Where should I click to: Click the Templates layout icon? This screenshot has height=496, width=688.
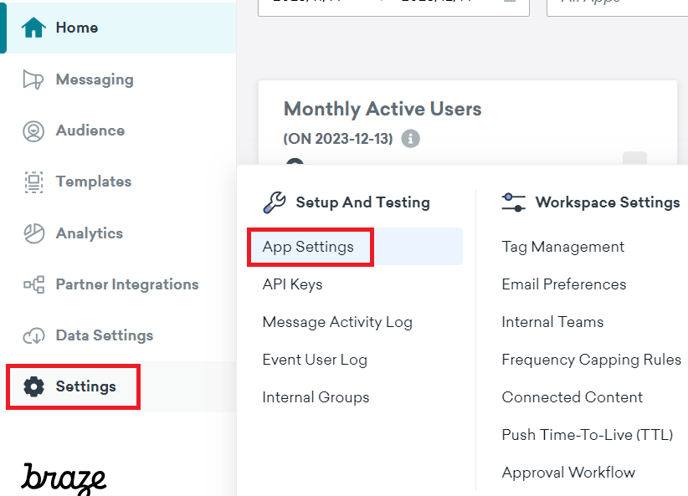34,182
